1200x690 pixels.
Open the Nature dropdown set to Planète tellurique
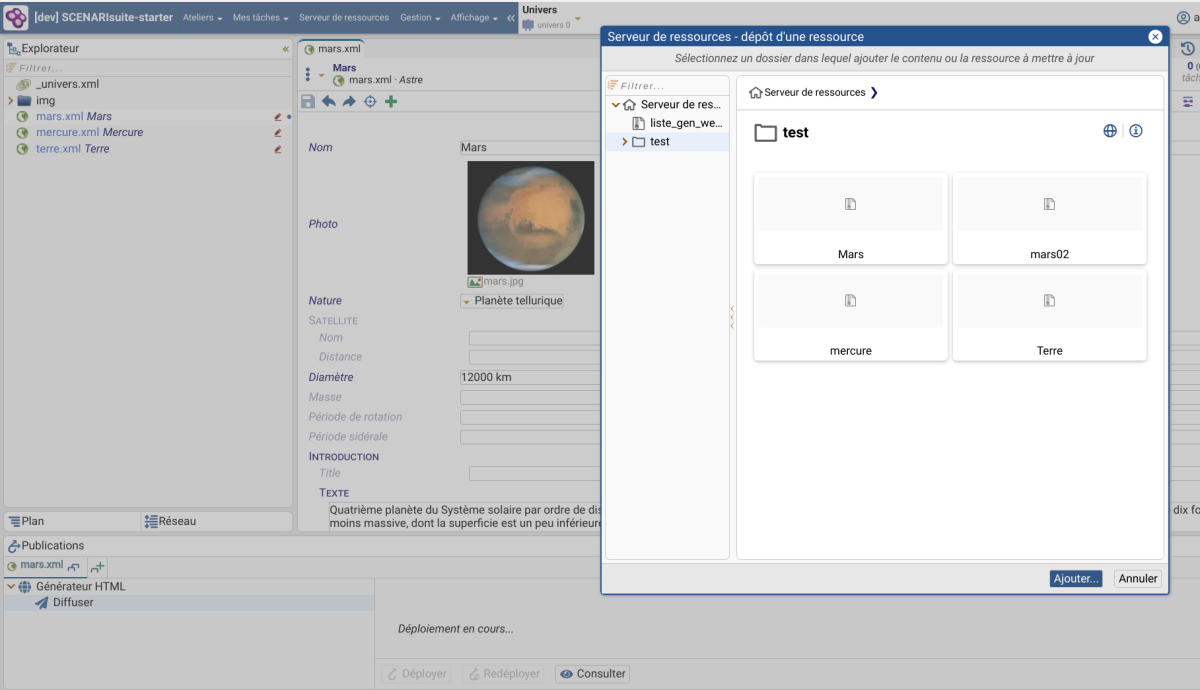point(512,301)
